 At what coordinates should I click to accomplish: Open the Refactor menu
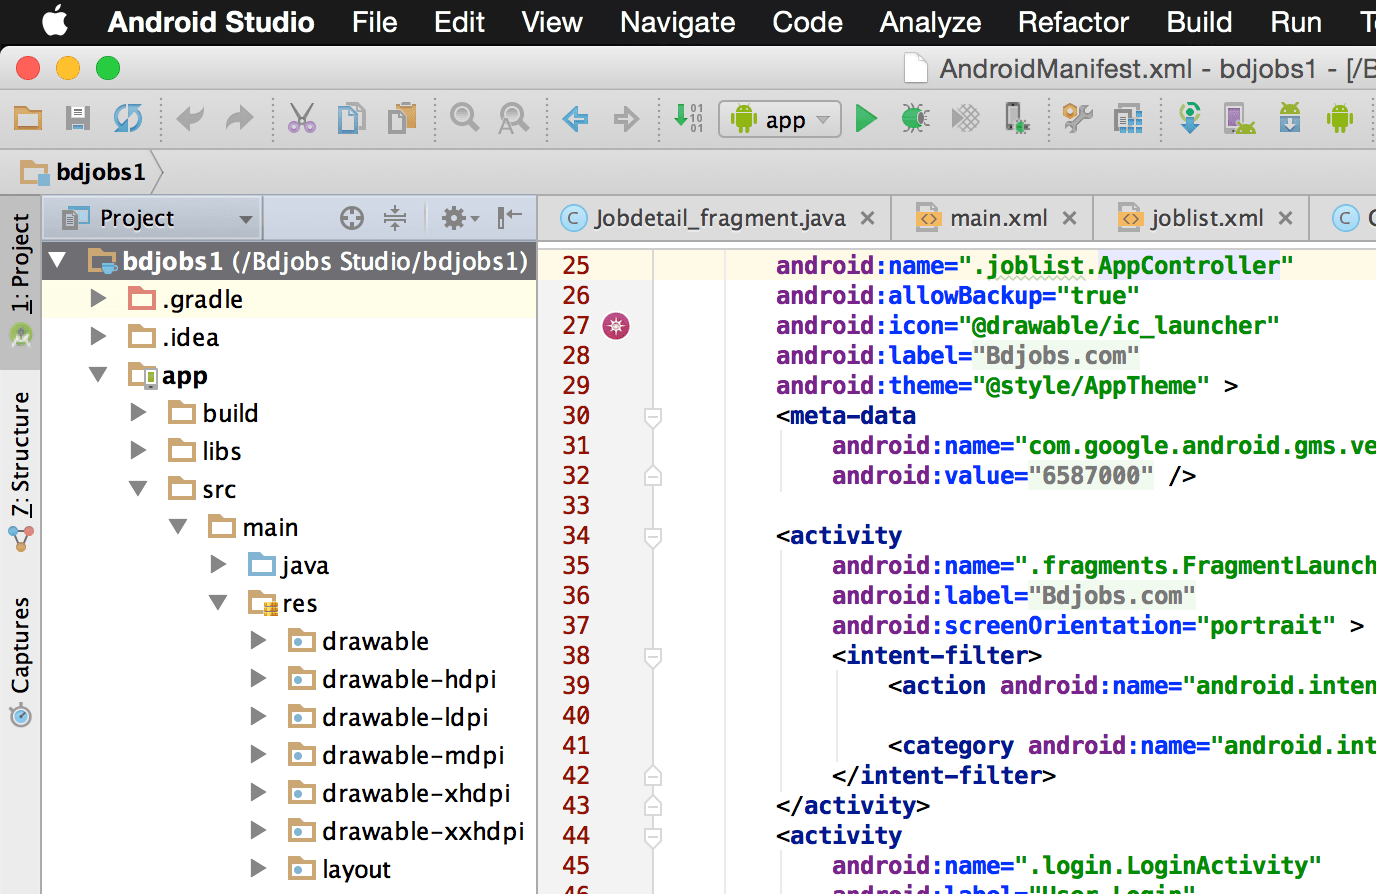point(1073,22)
